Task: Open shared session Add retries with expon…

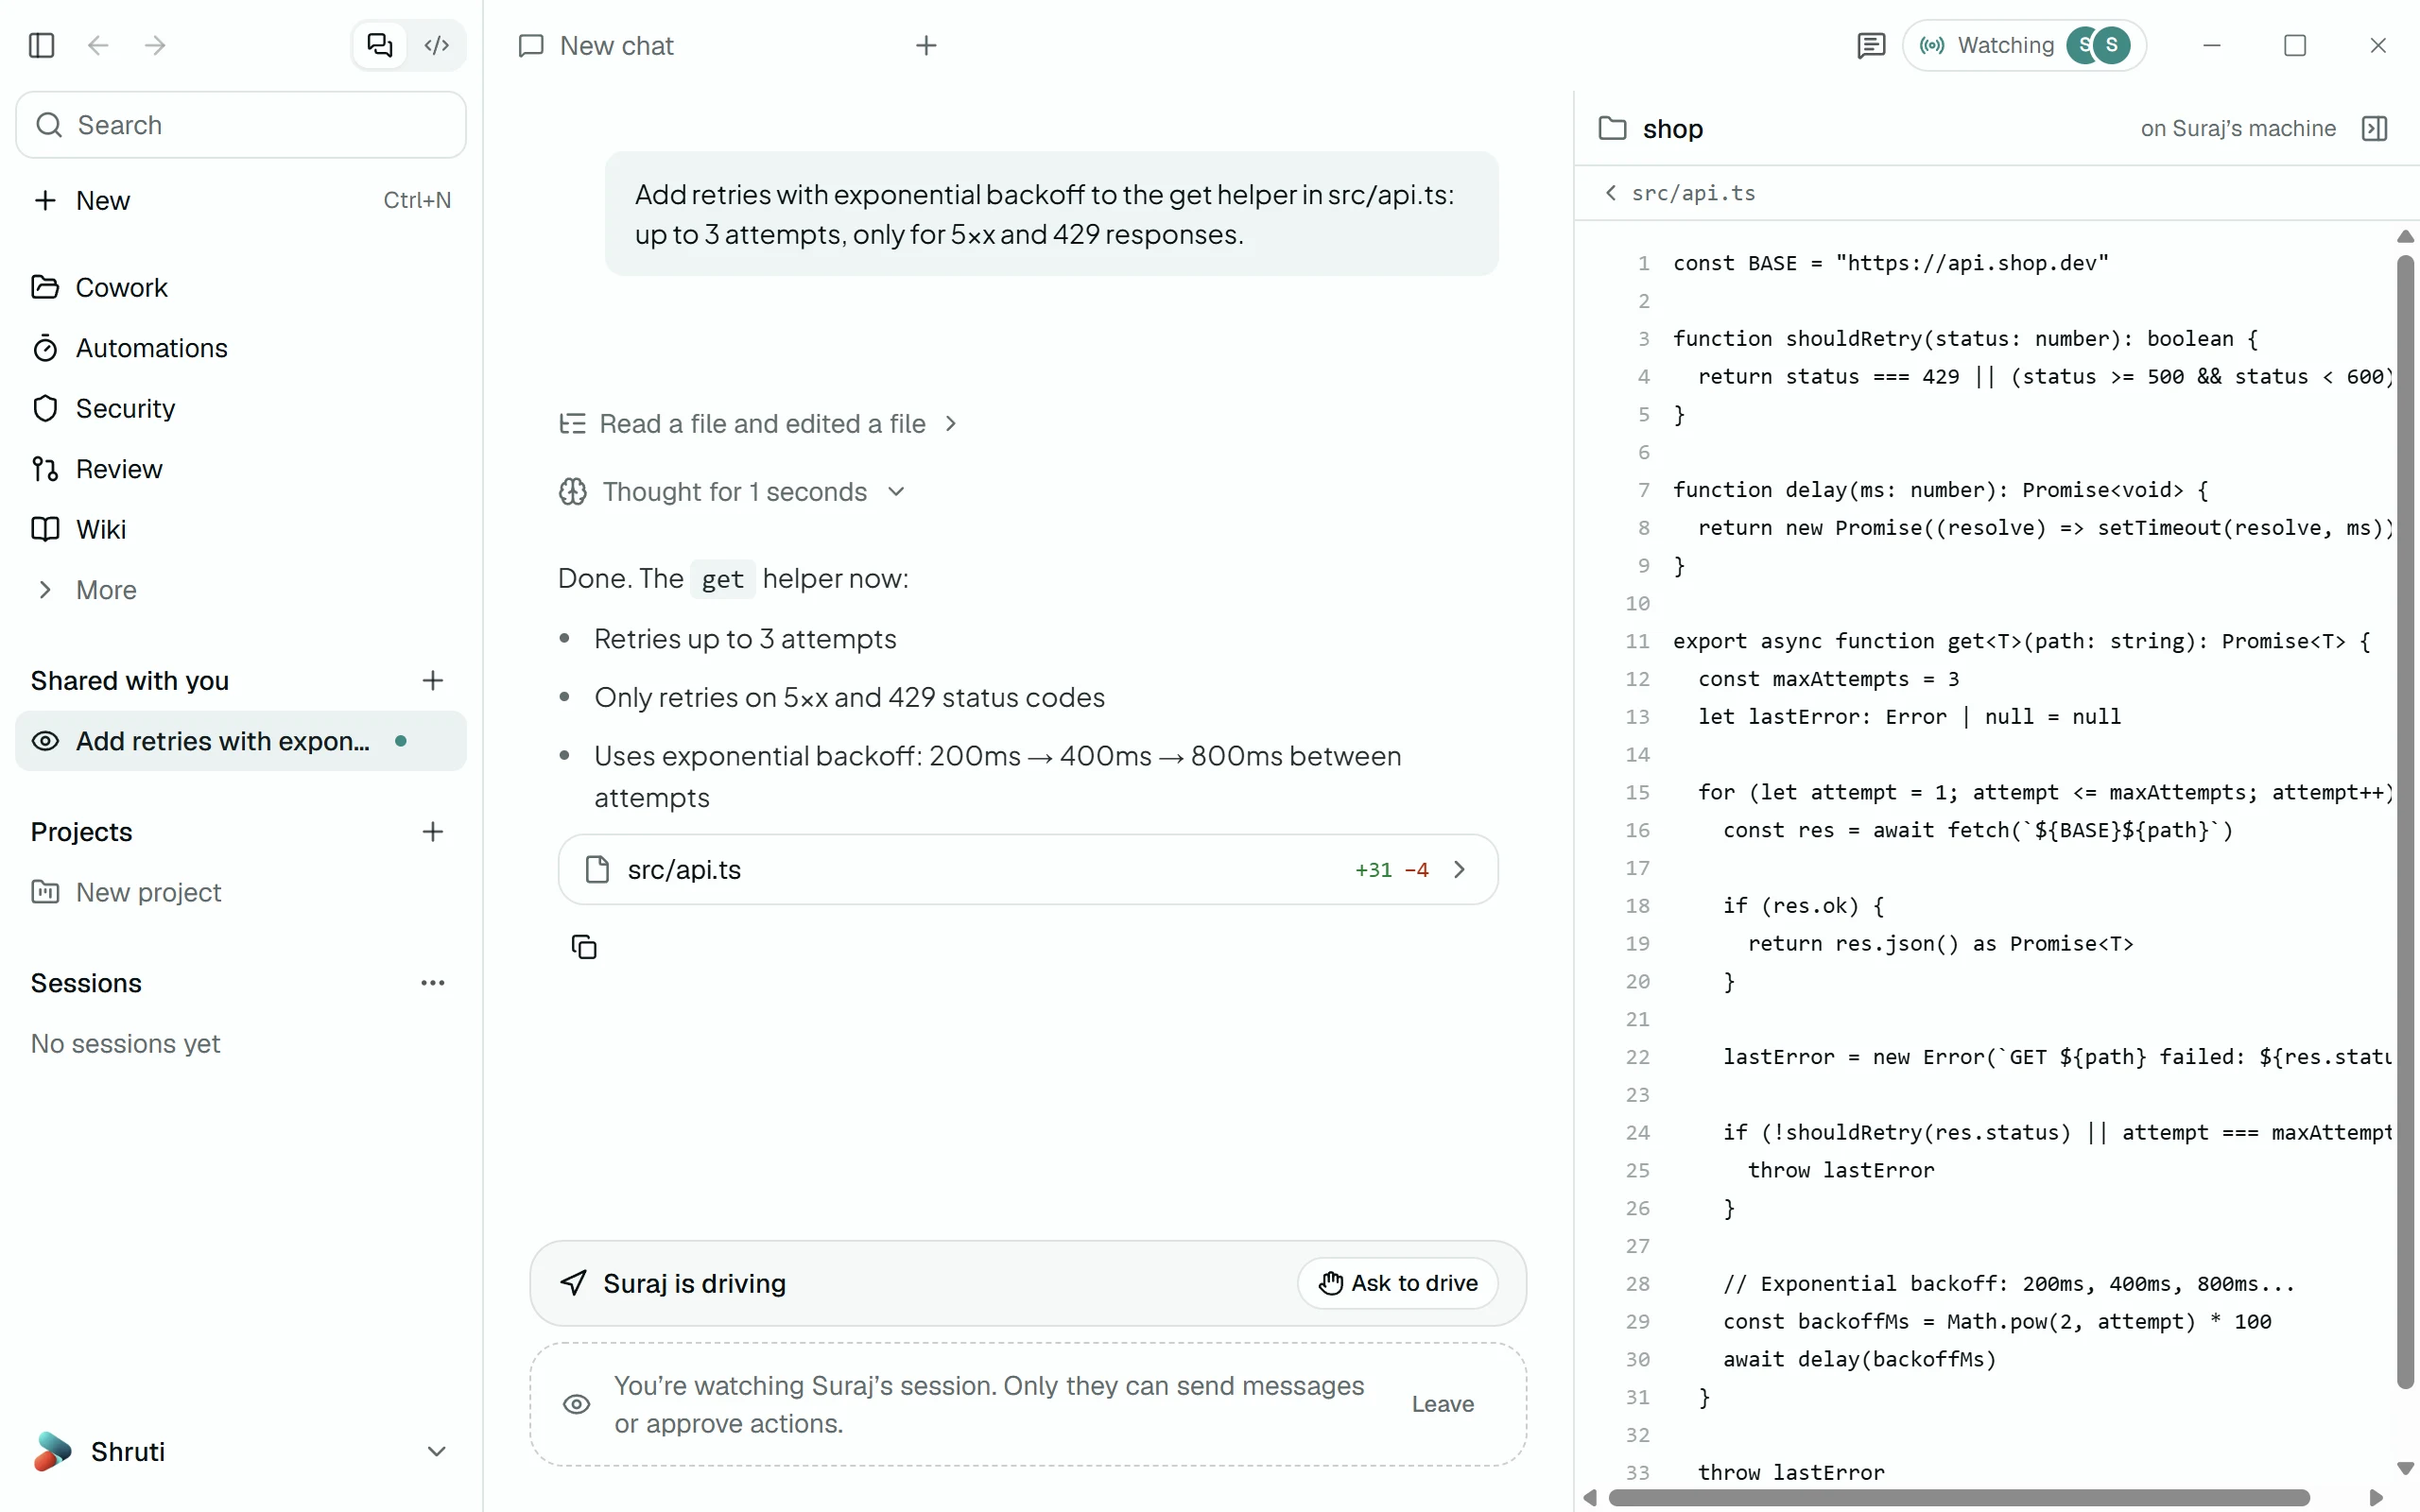Action: [x=241, y=741]
